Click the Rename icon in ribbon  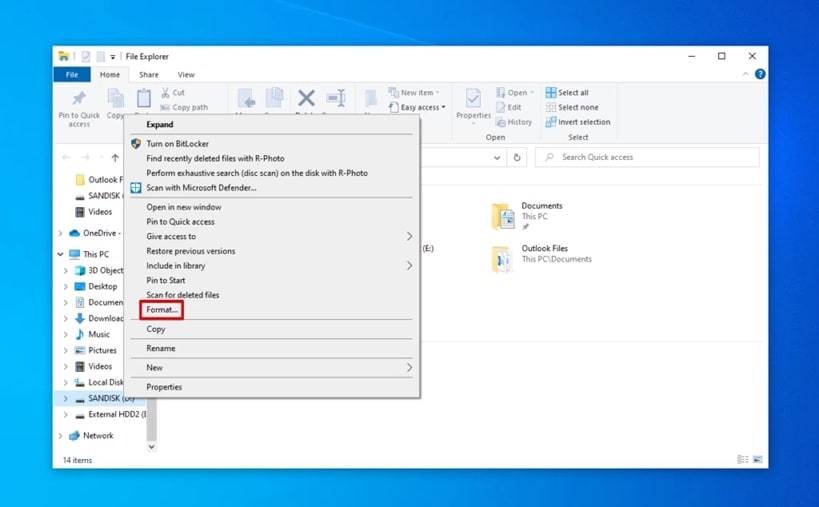(x=336, y=98)
